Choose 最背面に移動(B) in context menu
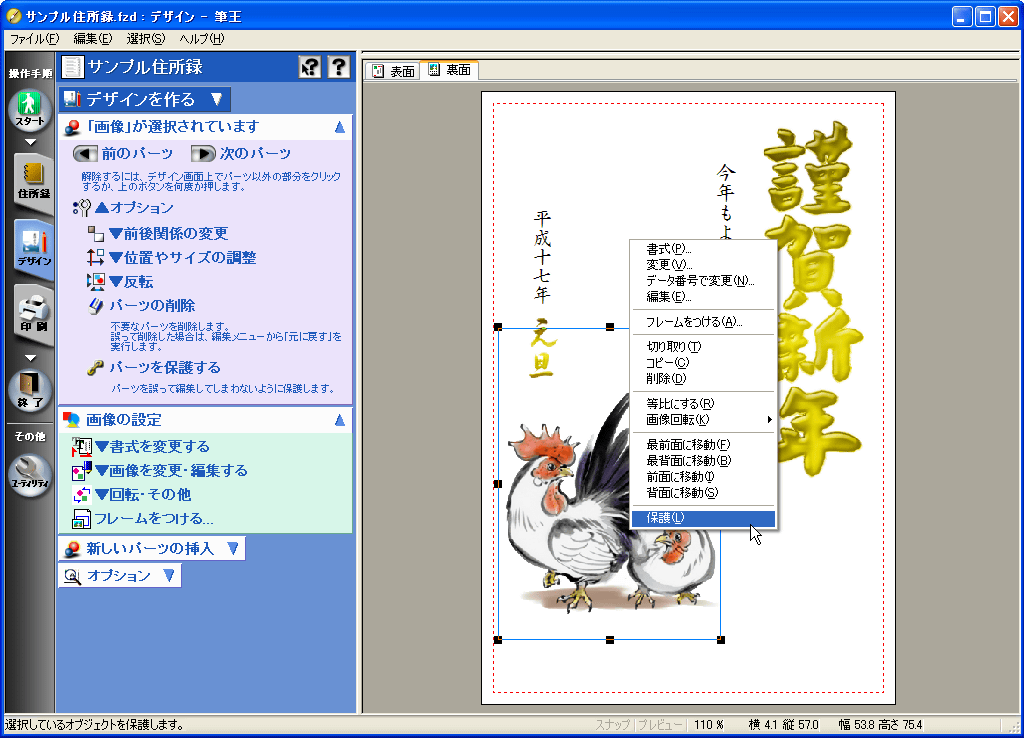 pos(703,460)
